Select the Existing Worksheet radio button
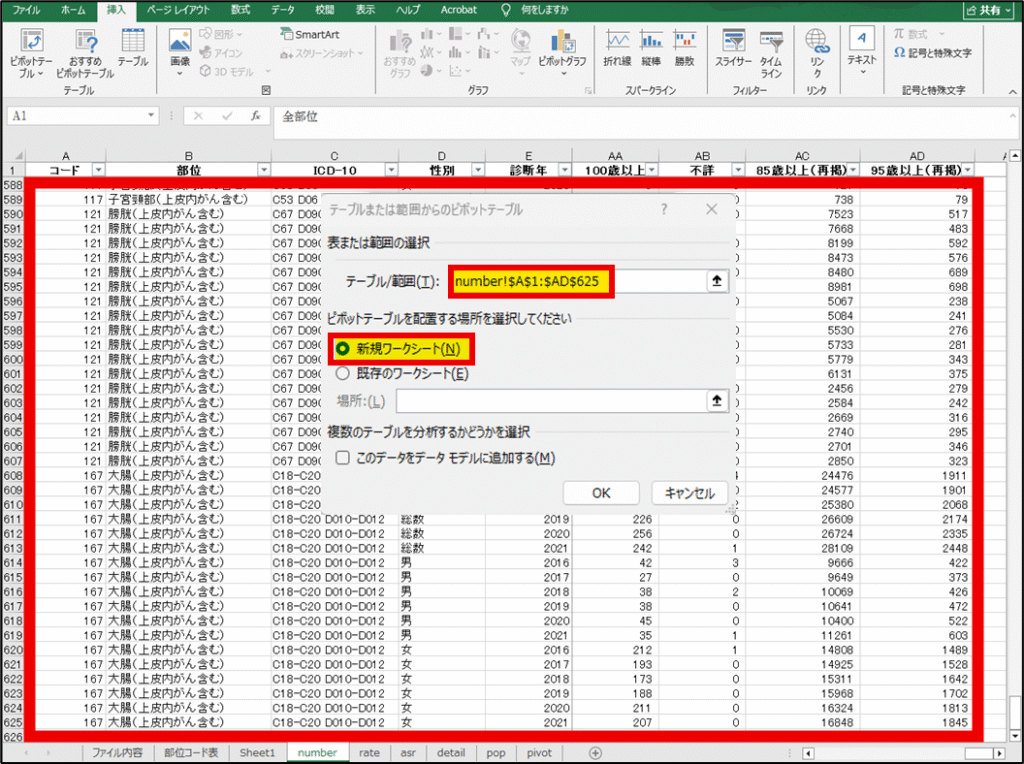The height and width of the screenshot is (764, 1024). click(343, 374)
